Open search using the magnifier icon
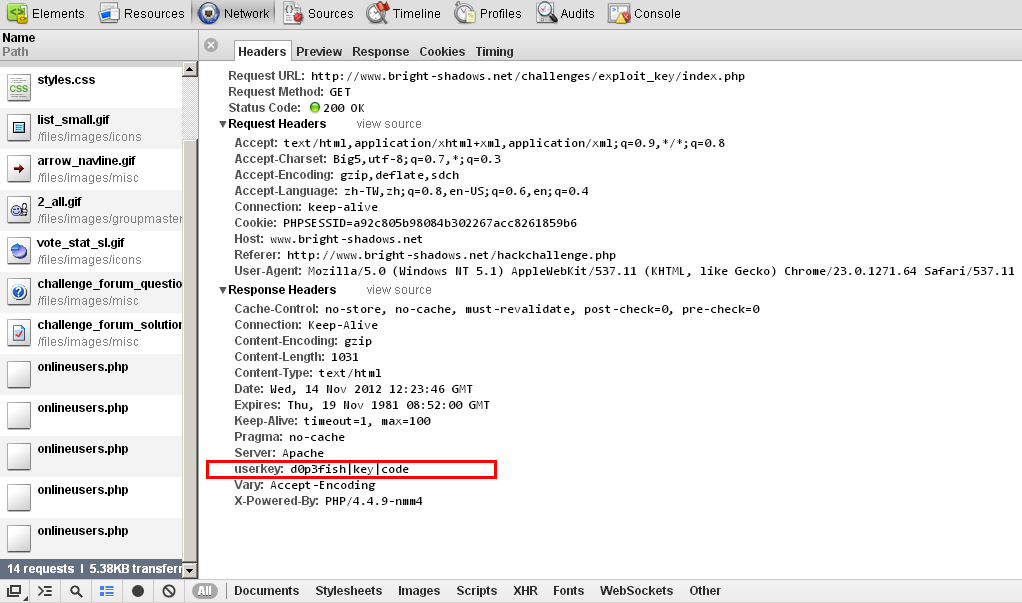 click(x=76, y=591)
